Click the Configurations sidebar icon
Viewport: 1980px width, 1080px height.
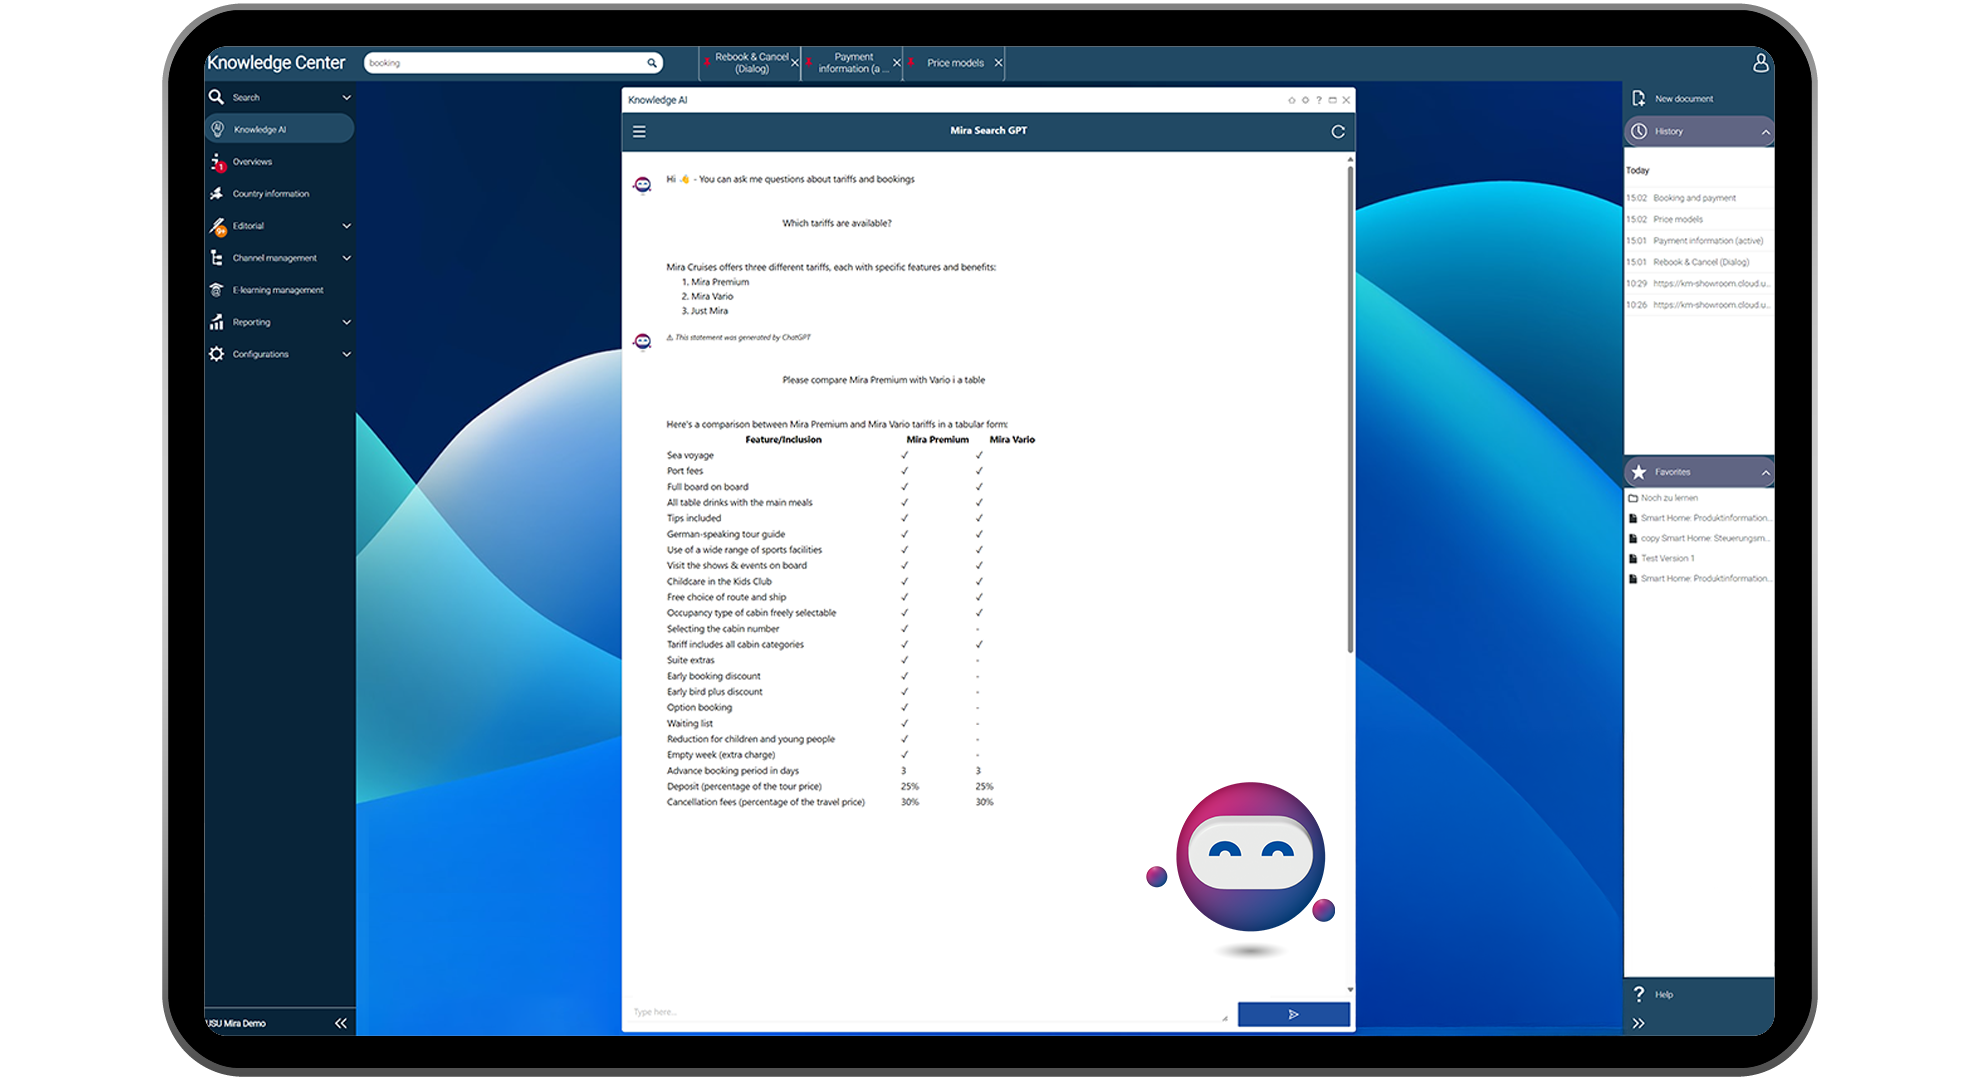click(x=217, y=354)
